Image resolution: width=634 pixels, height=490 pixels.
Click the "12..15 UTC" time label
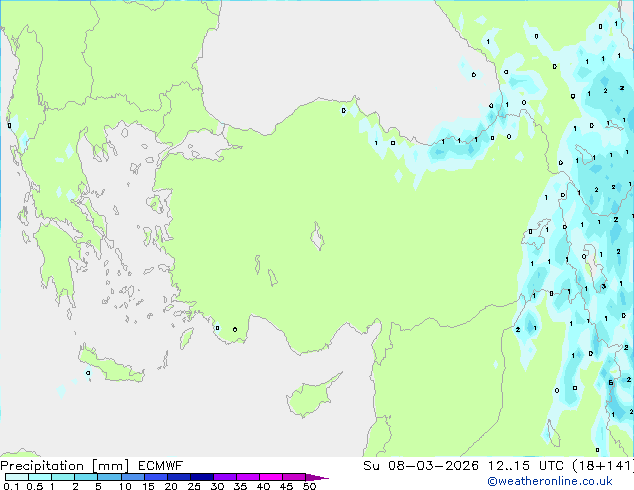tap(526, 466)
